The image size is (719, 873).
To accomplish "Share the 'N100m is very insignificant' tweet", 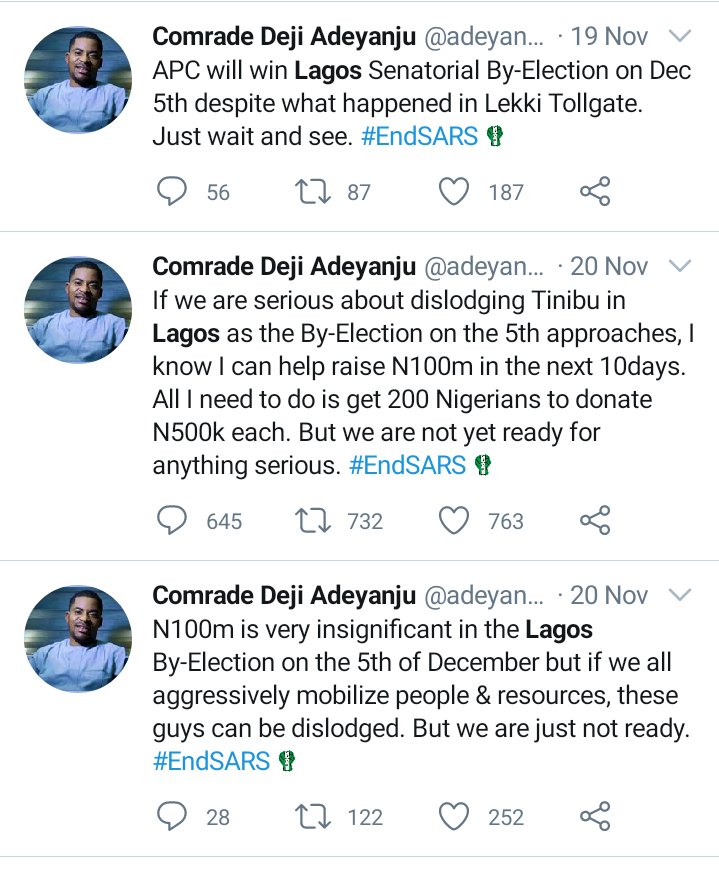I will click(595, 816).
